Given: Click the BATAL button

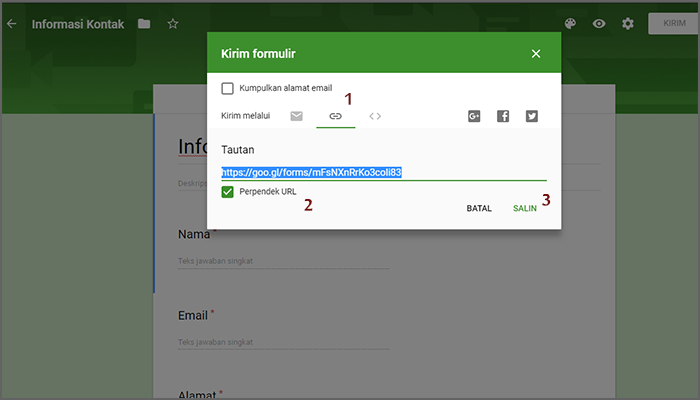Looking at the screenshot, I should (x=479, y=209).
